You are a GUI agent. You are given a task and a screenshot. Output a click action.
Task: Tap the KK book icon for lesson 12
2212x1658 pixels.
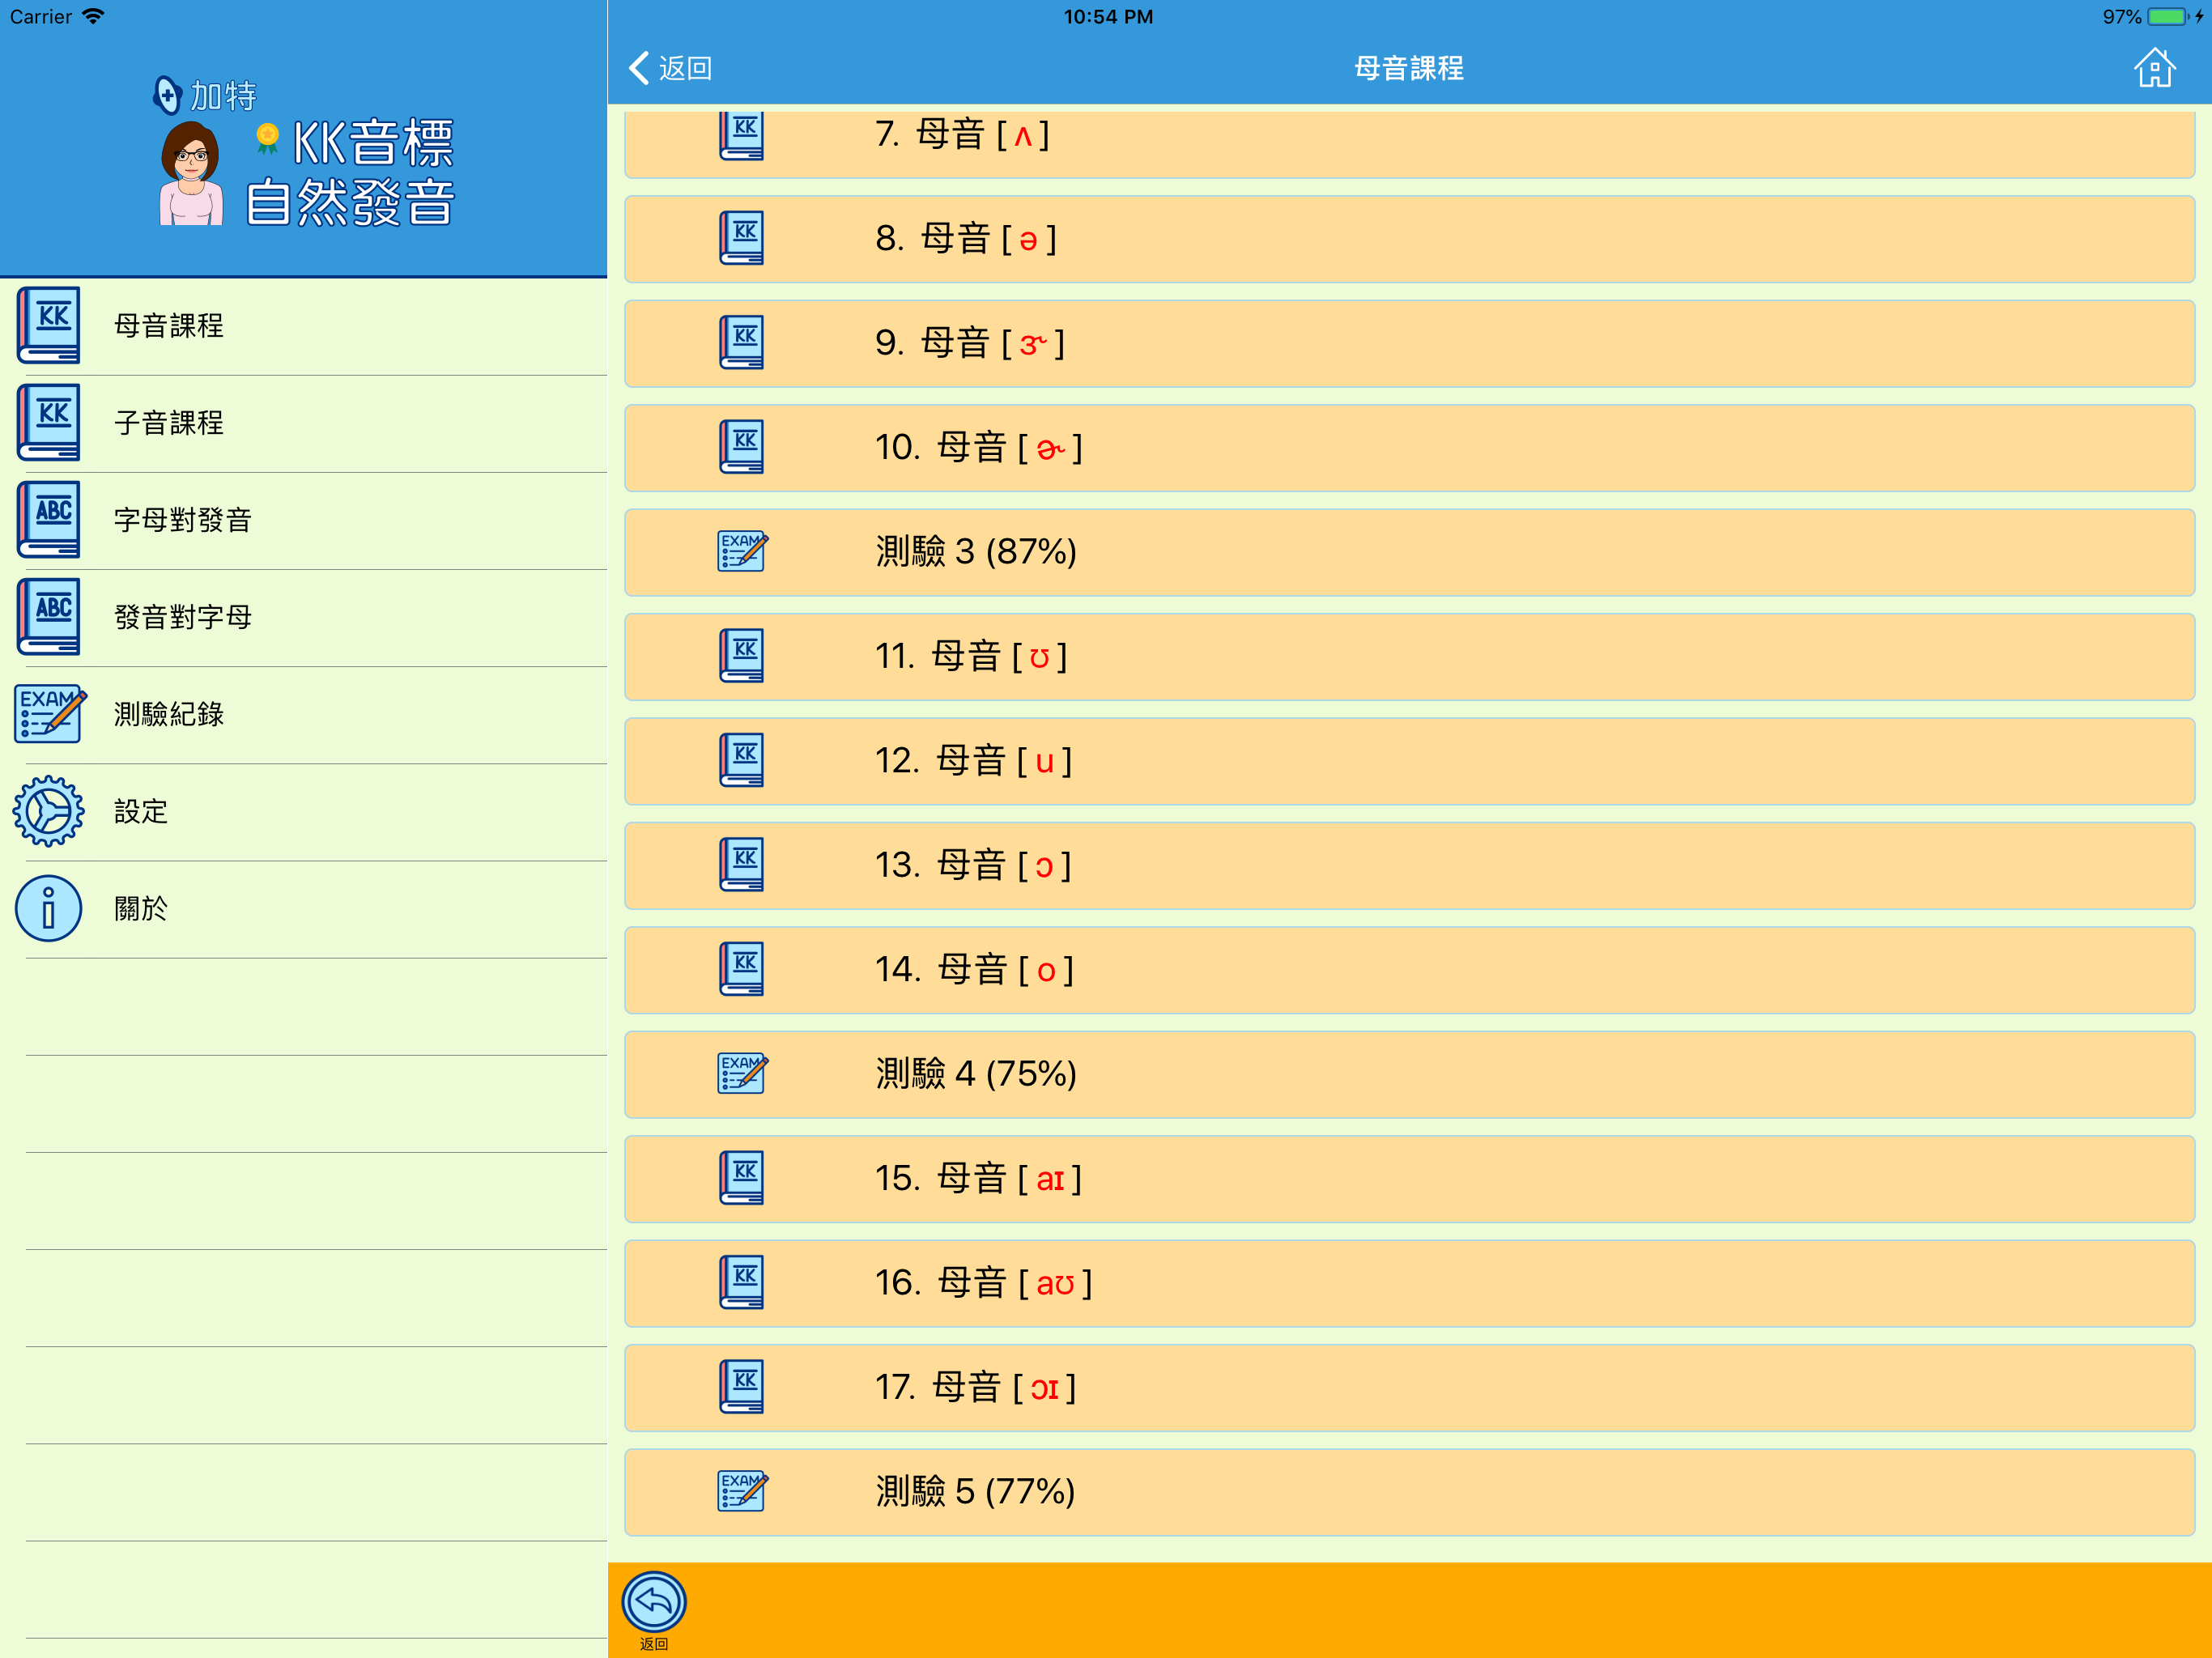click(x=742, y=760)
